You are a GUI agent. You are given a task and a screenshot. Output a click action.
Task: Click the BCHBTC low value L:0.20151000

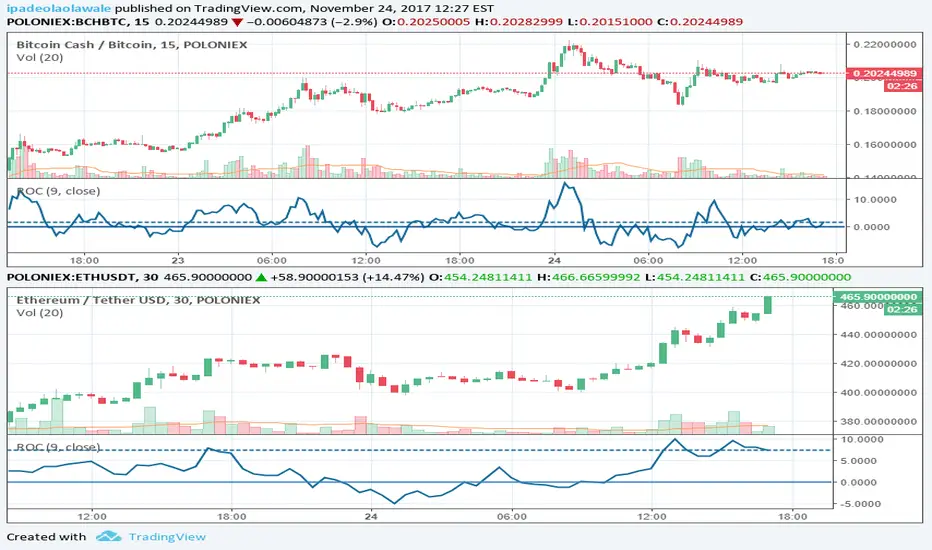pos(610,22)
